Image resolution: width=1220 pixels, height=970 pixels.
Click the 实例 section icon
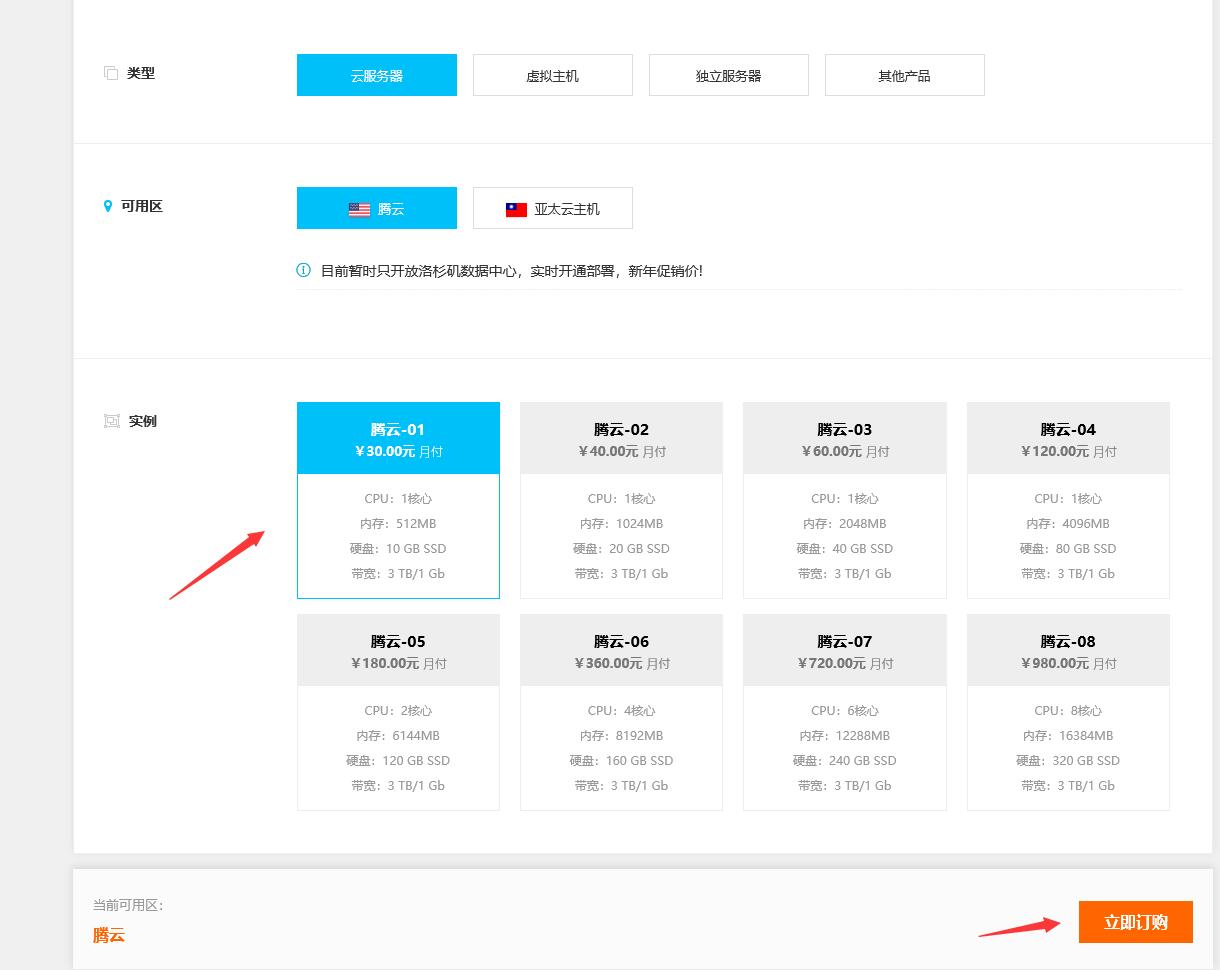[112, 421]
